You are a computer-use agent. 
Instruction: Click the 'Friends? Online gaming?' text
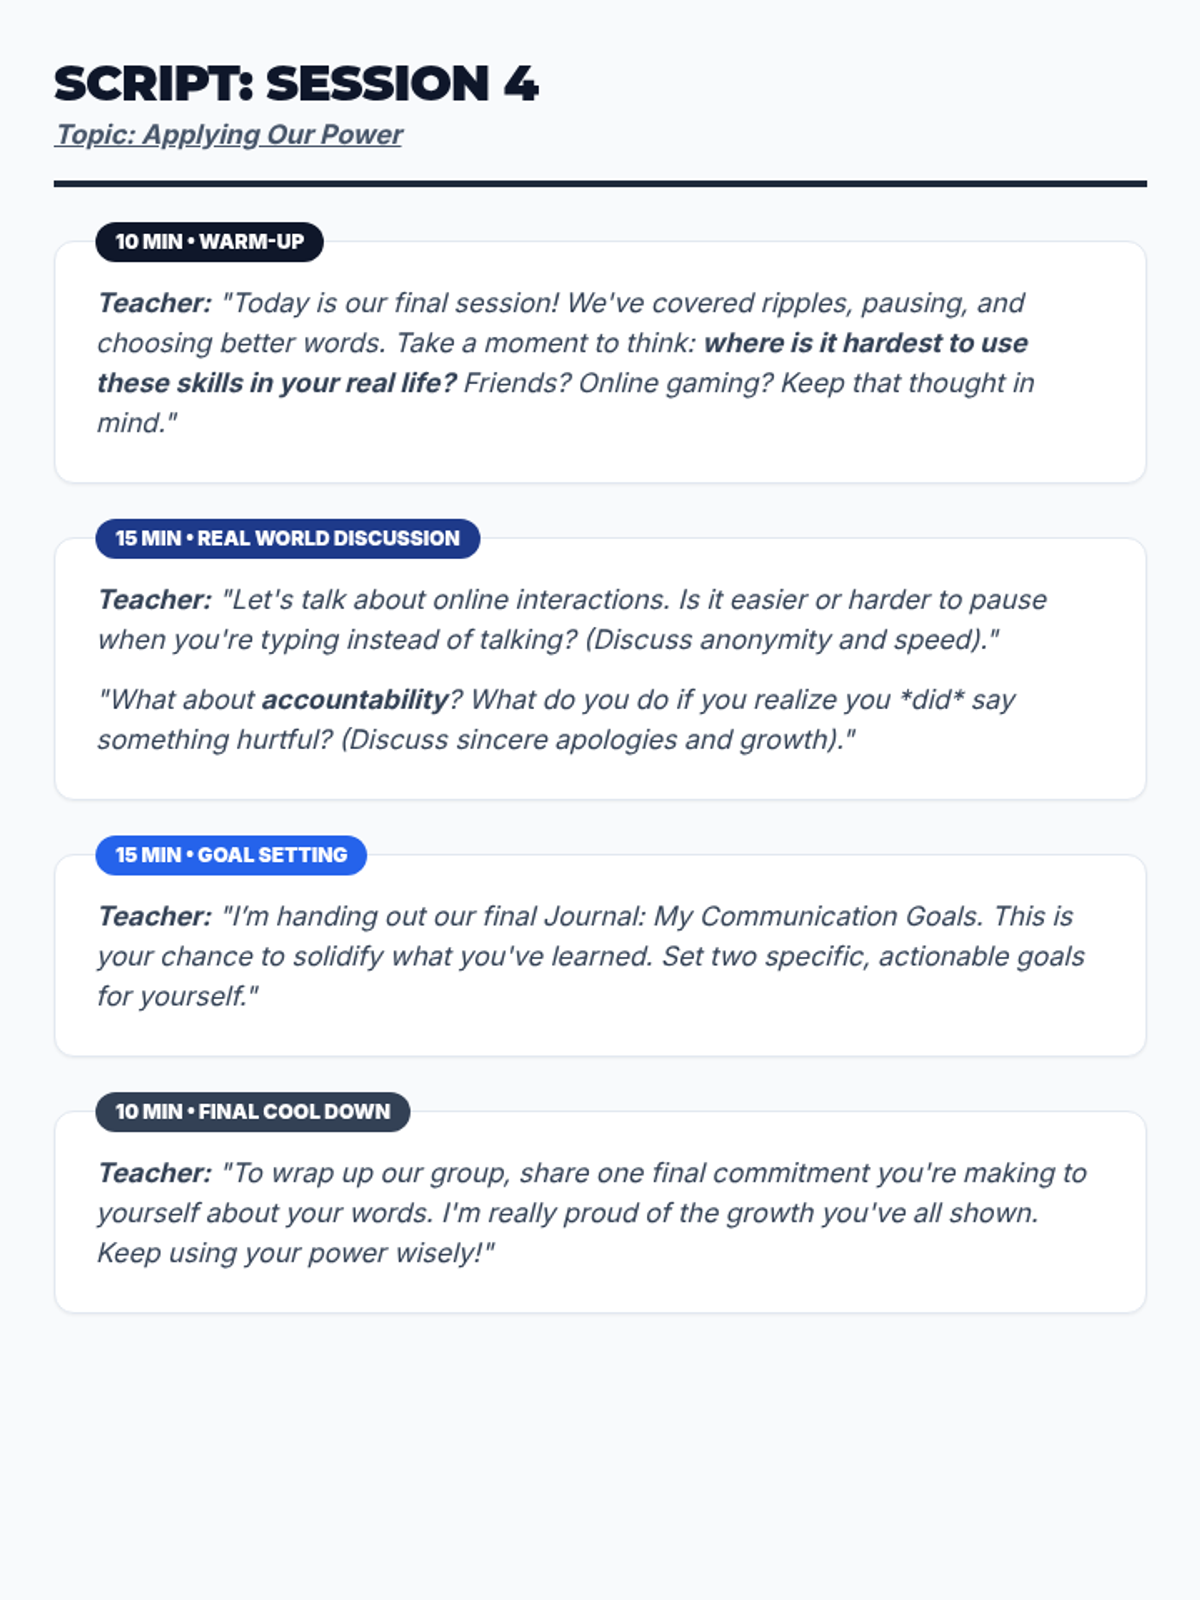618,383
